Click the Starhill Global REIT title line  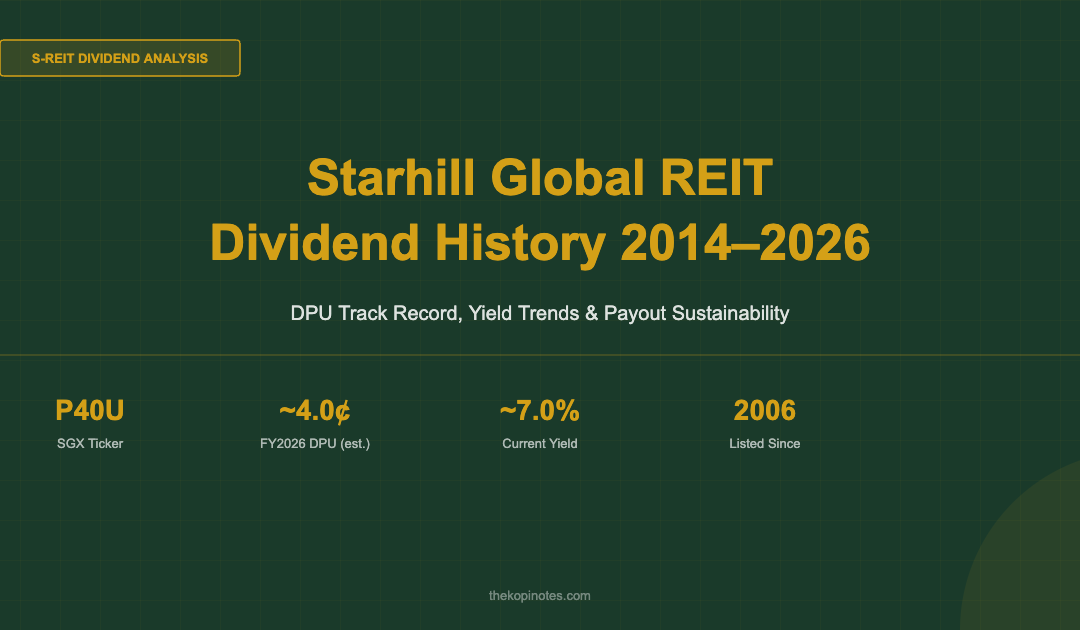click(540, 178)
